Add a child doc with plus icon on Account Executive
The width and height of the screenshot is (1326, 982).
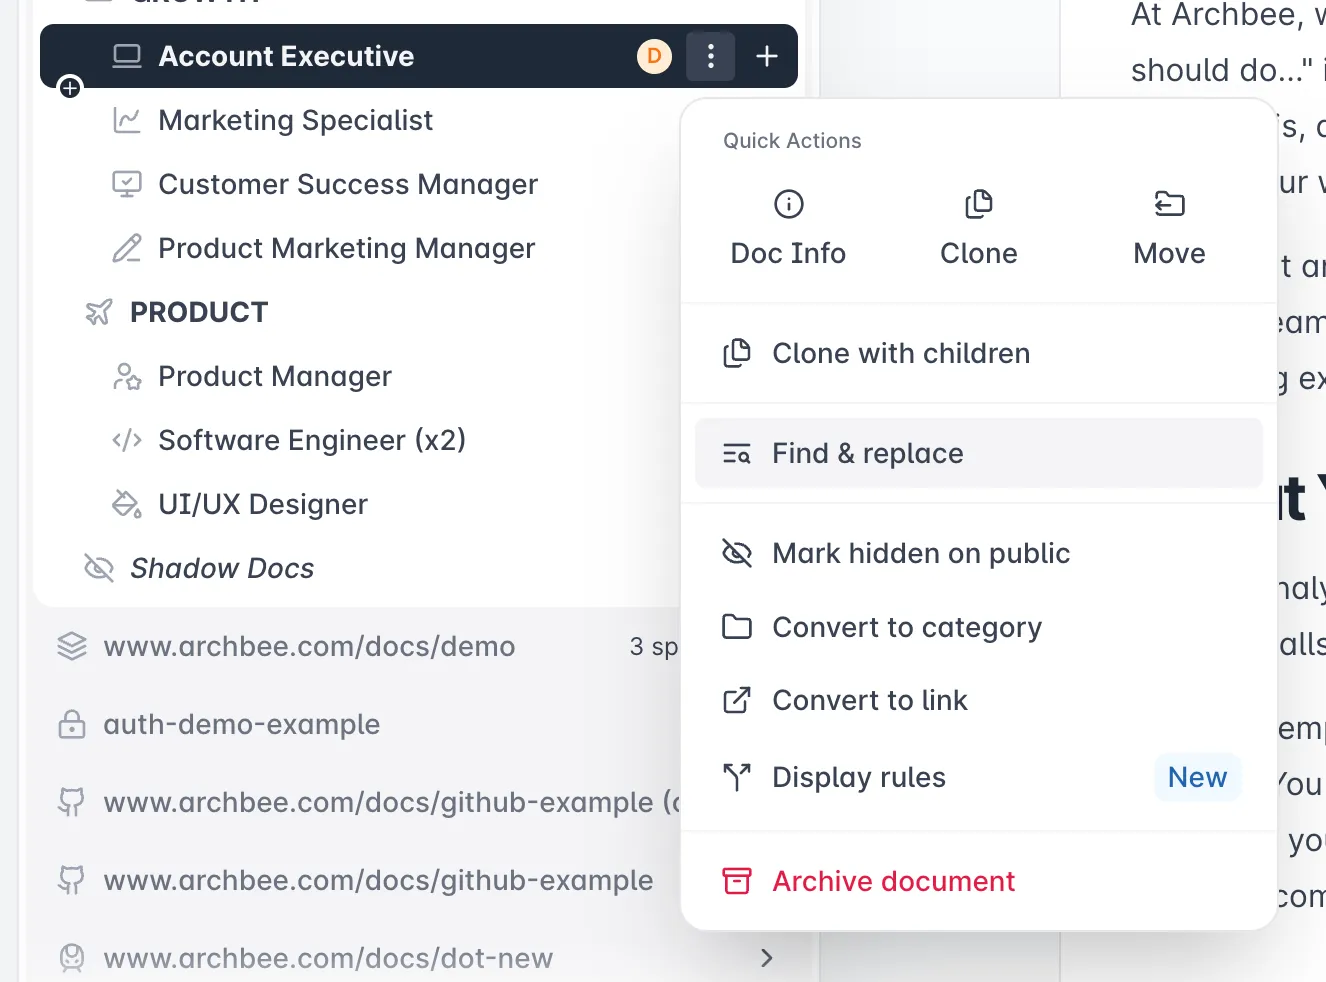[767, 56]
